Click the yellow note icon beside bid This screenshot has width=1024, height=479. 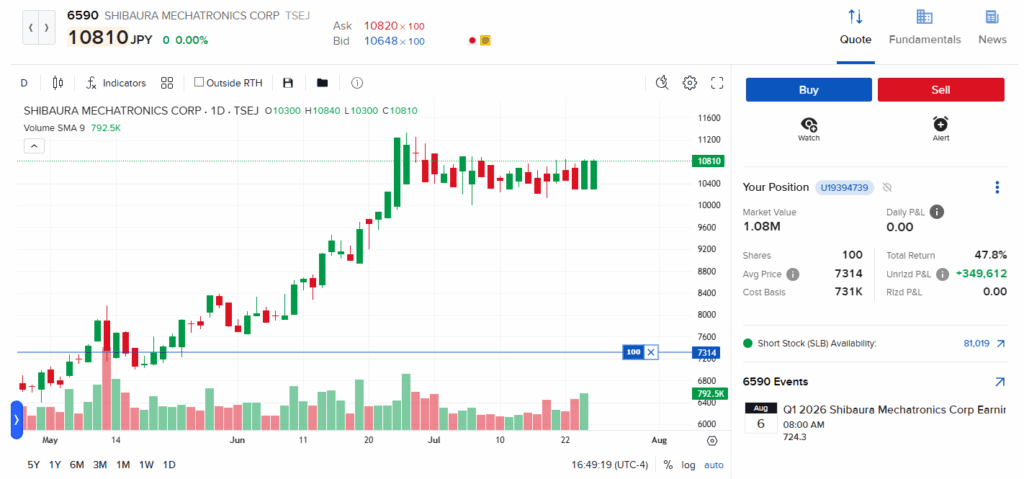click(x=485, y=41)
